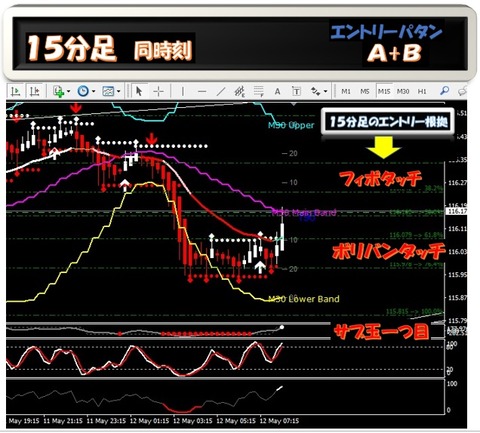Screen dimensions: 480x433
Task: Click the Fibonacci label 115.815 -> 100.0%
Action: point(415,312)
